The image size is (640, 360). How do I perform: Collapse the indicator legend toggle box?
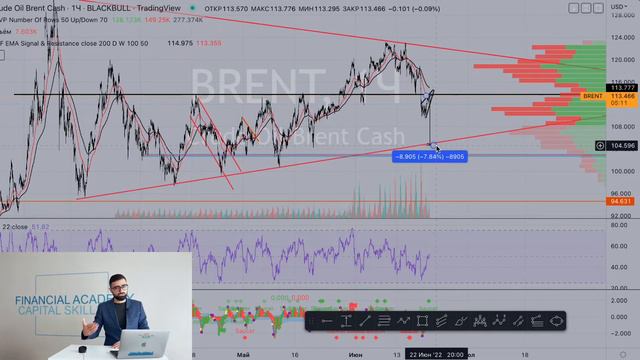click(x=2, y=56)
